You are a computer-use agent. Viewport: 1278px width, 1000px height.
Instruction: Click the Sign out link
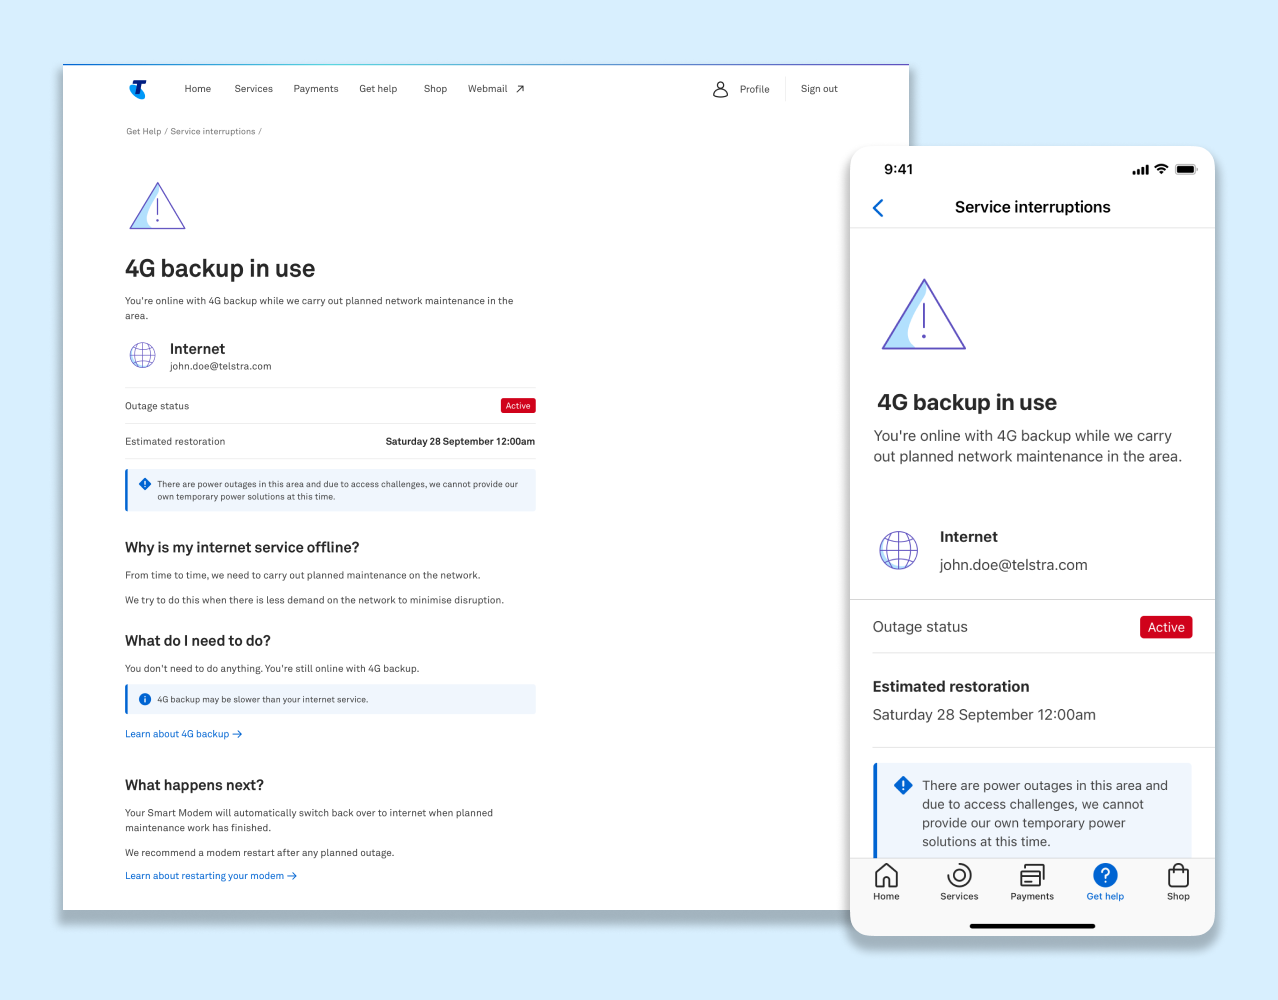tap(819, 89)
